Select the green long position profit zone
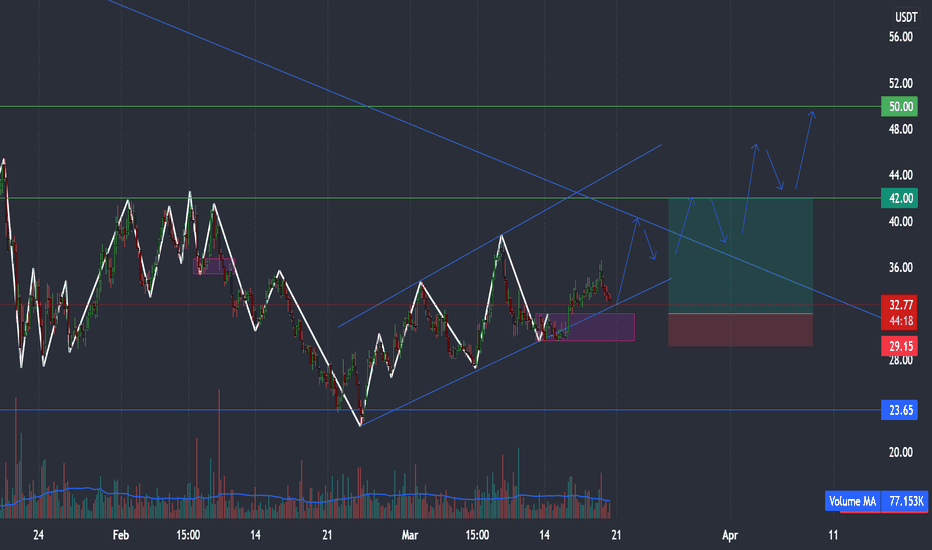 coord(741,256)
